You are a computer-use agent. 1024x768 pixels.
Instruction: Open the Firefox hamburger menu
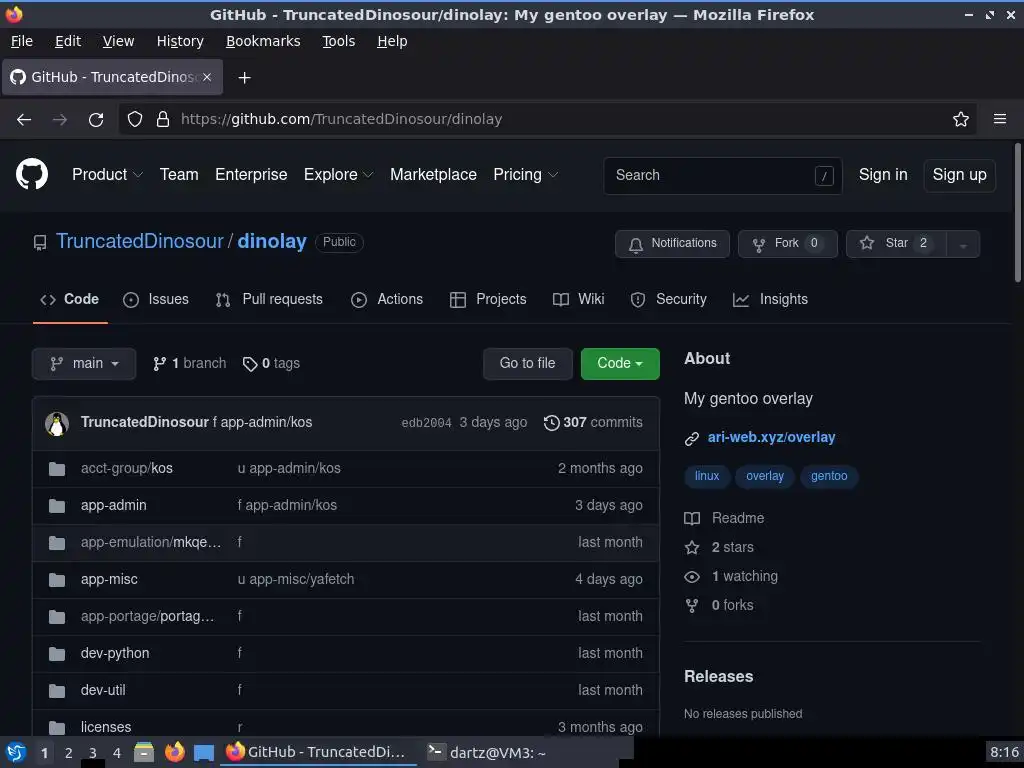pyautogui.click(x=1000, y=119)
